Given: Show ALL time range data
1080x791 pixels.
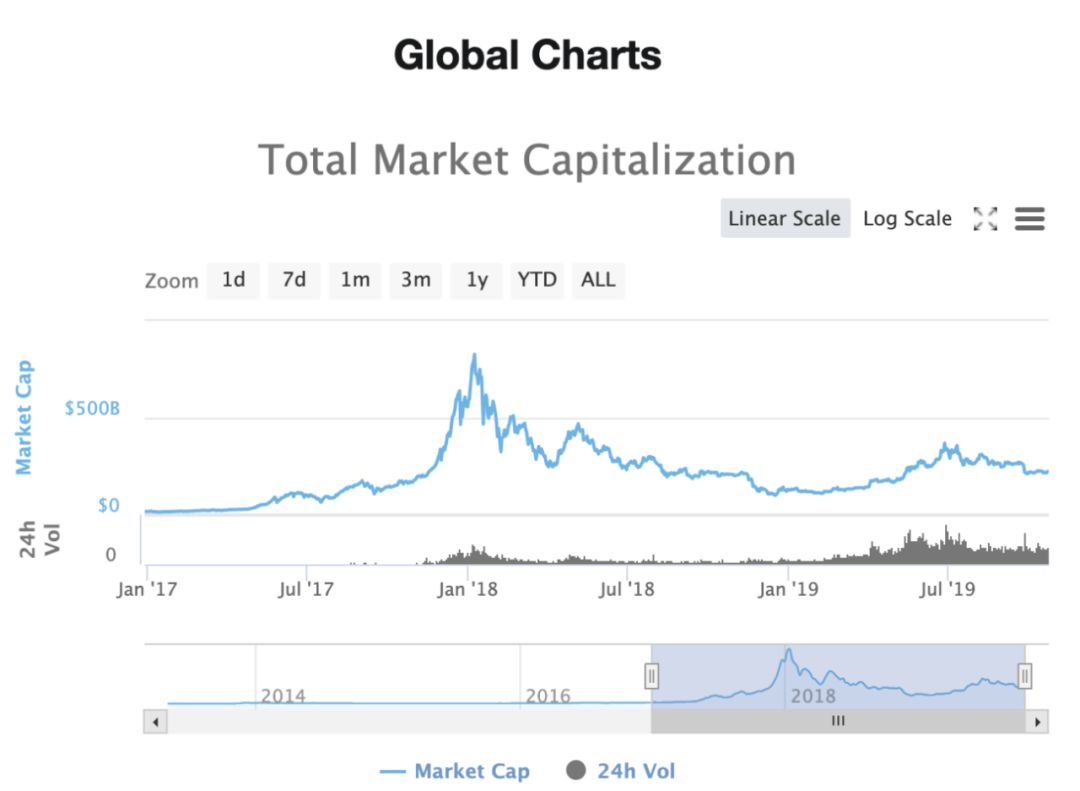Looking at the screenshot, I should coord(598,280).
